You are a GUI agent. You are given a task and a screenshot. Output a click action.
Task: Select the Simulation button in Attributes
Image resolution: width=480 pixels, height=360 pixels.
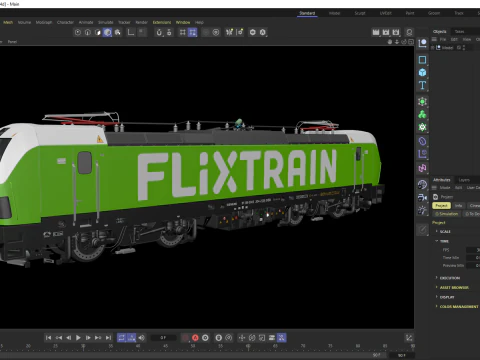447,214
